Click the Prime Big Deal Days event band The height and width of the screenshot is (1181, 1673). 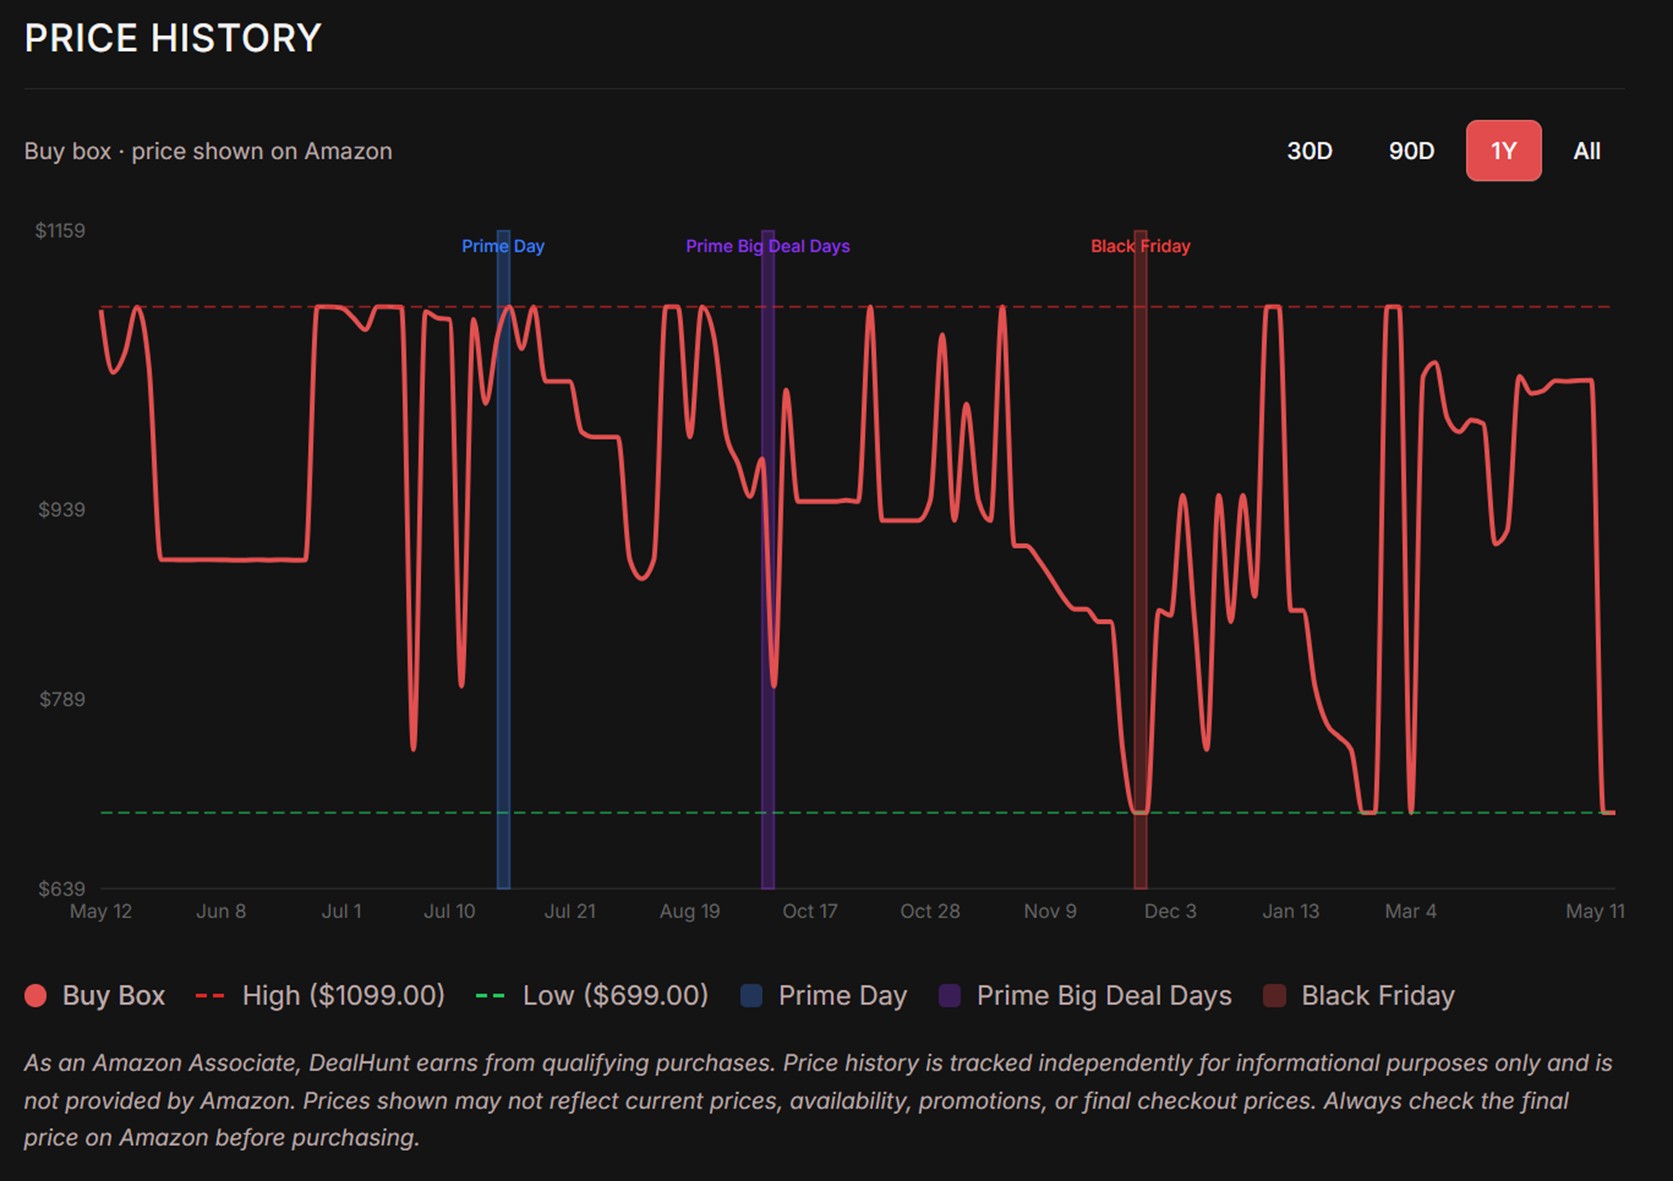pyautogui.click(x=767, y=560)
